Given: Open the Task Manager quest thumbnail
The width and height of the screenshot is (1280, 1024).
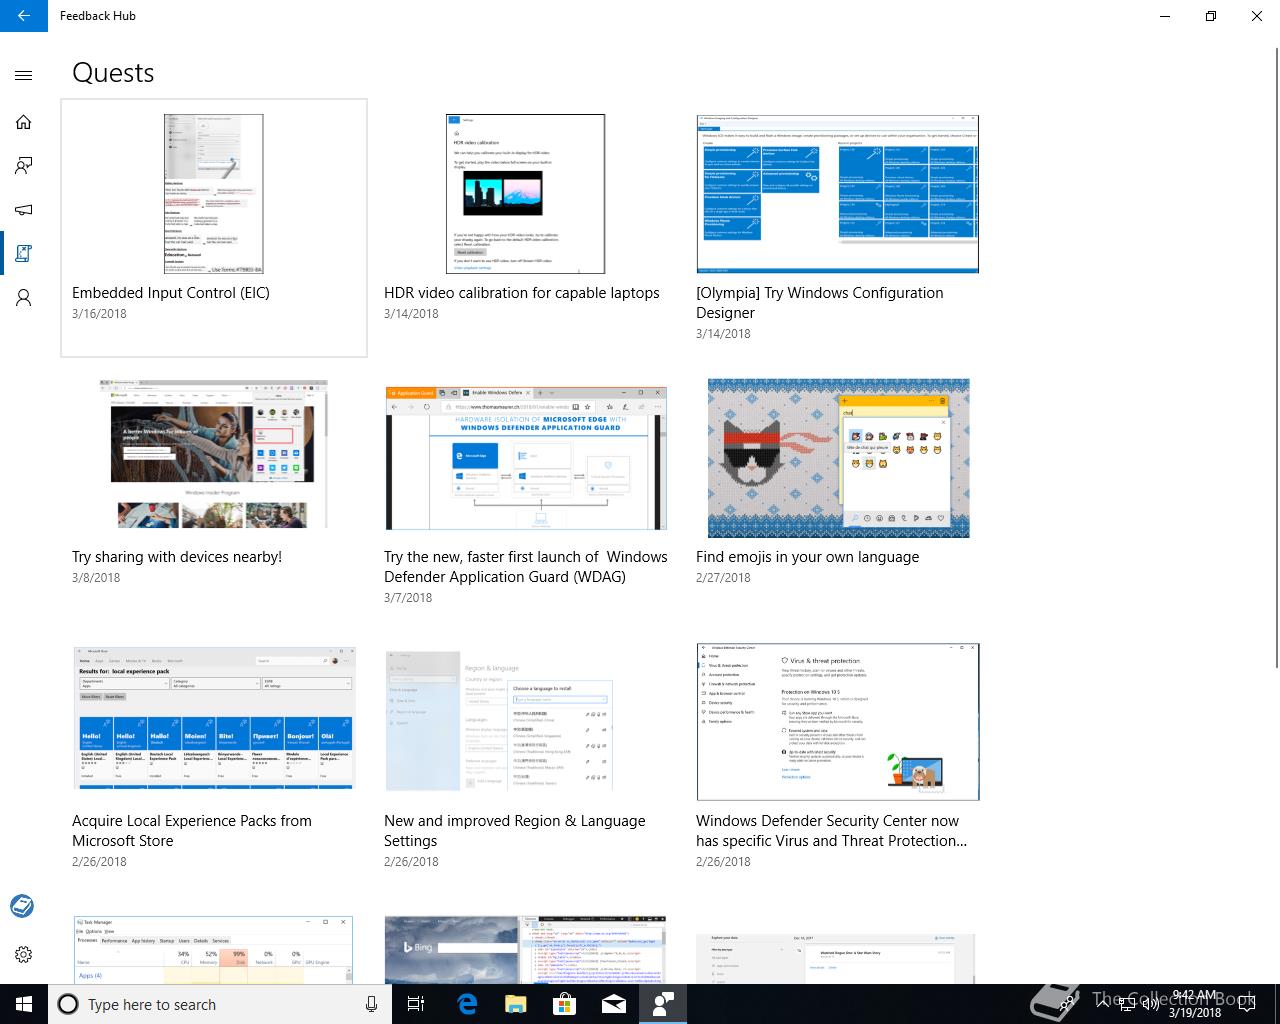Looking at the screenshot, I should [214, 949].
